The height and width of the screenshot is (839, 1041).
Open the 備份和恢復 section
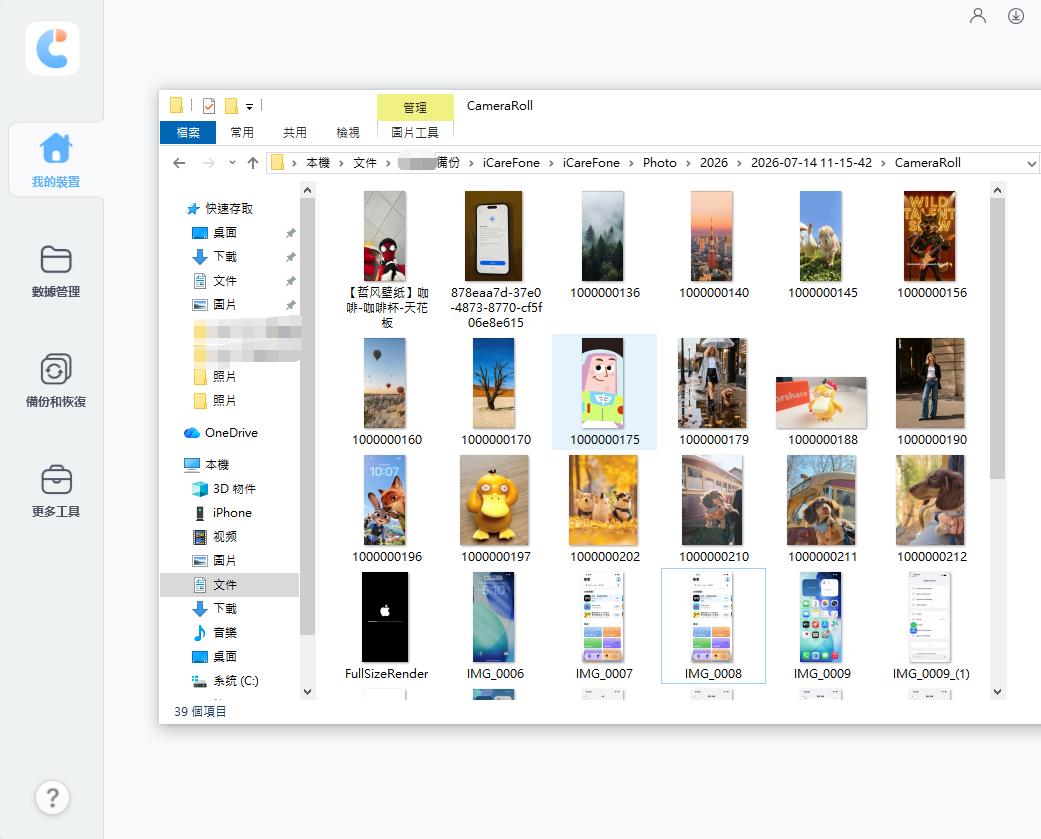pyautogui.click(x=56, y=380)
